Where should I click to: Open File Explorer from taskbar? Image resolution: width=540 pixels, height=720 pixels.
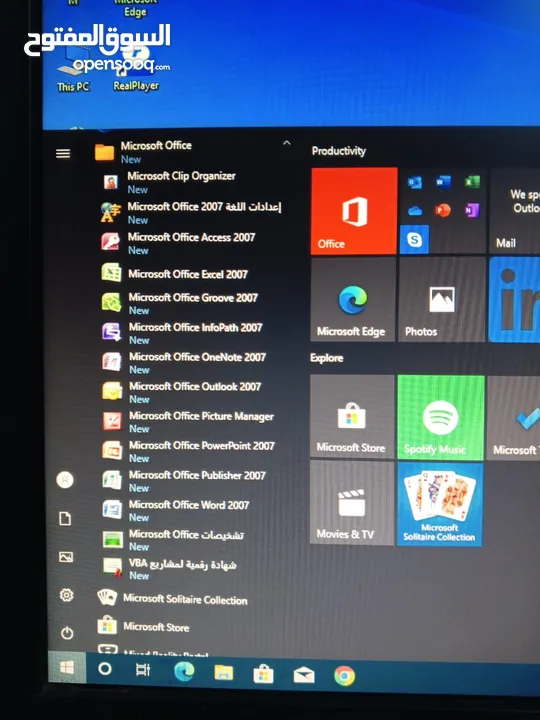coord(224,673)
